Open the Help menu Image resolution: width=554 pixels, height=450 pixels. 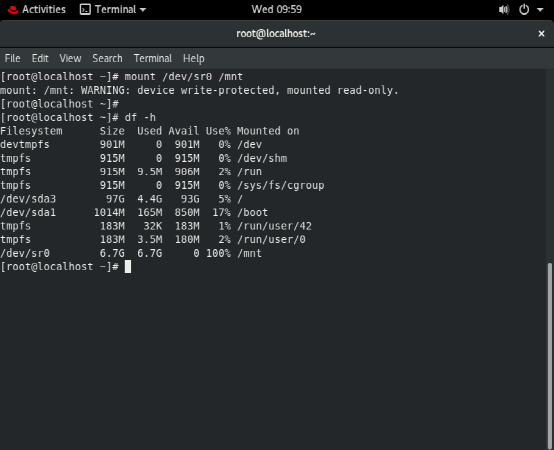click(194, 58)
